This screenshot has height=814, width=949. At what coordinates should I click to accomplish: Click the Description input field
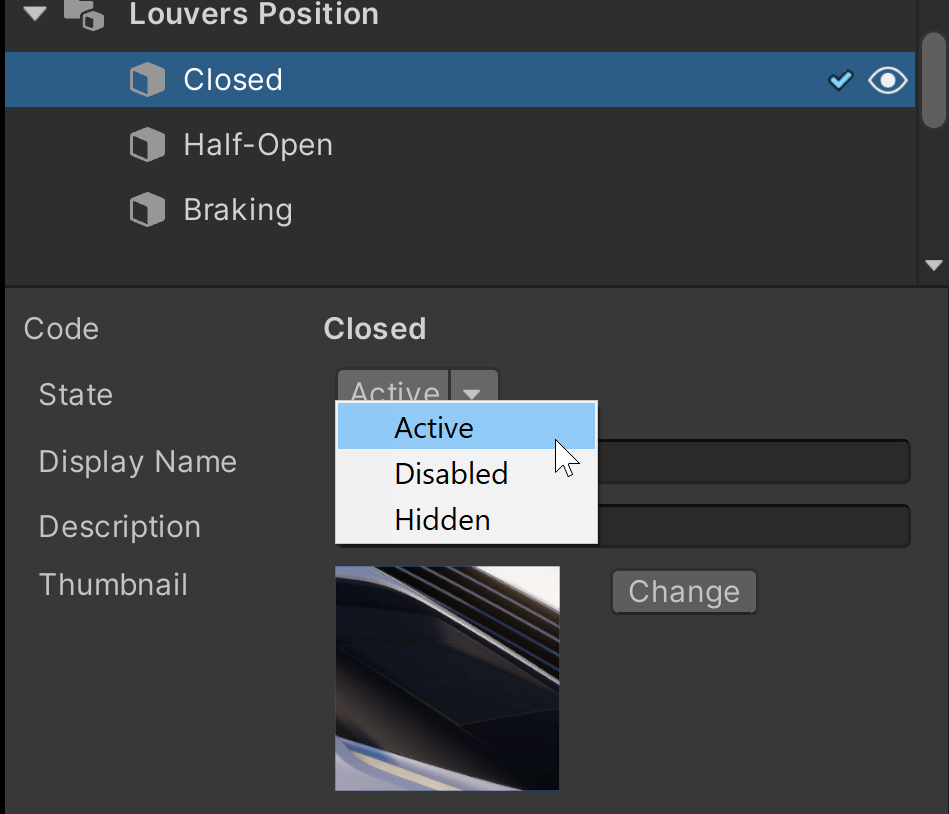[x=752, y=526]
